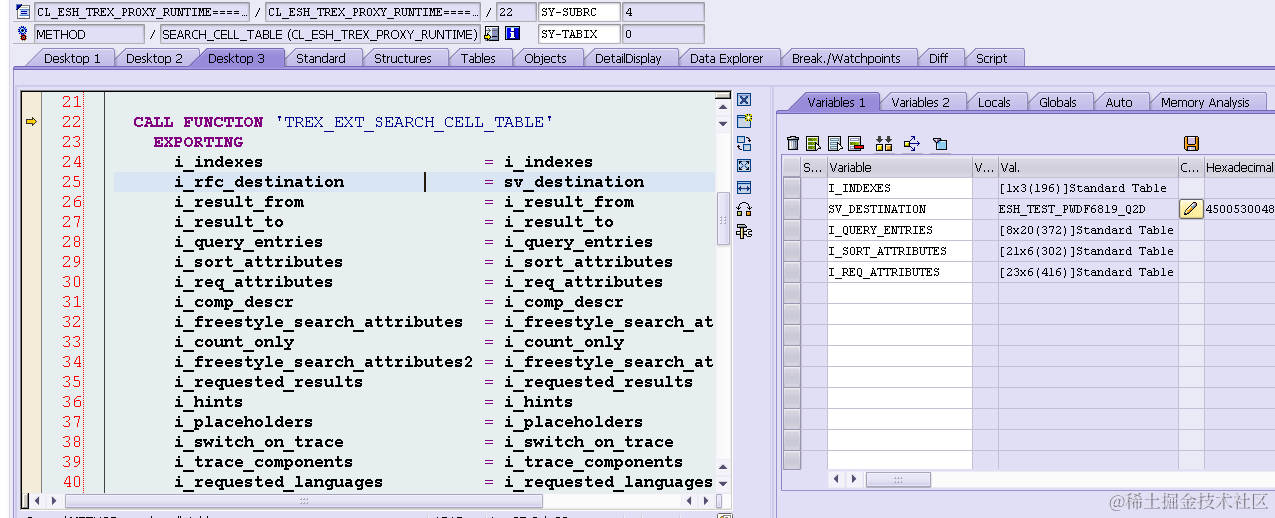Screen dimensions: 1275x518
Task: Click the Hexadecimal column header
Action: click(x=1239, y=167)
